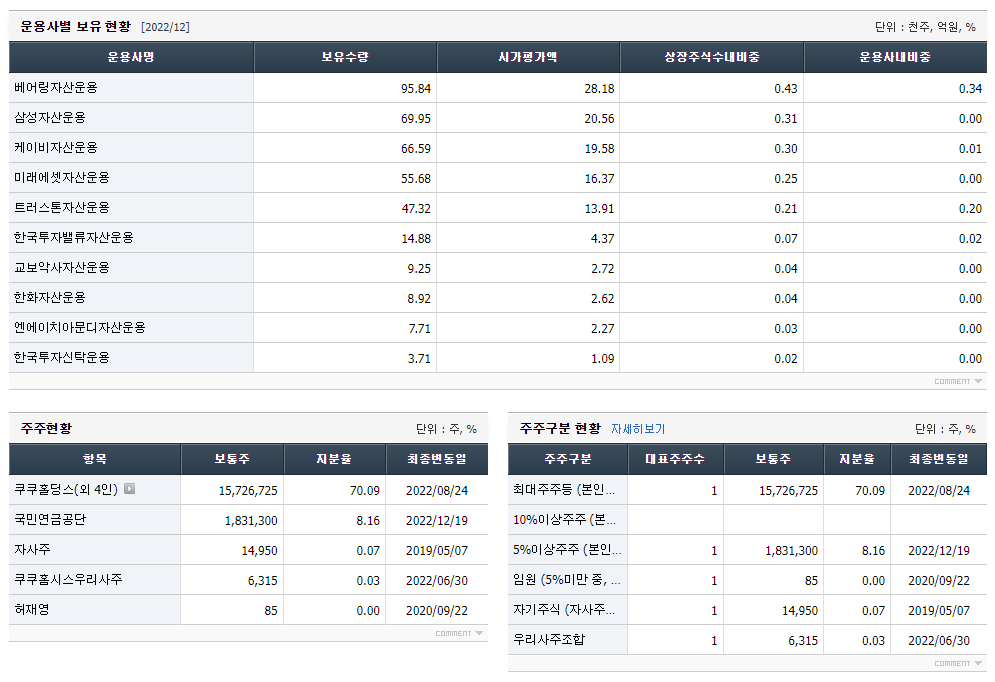Select the 한화자산운용 row name

tap(50, 297)
